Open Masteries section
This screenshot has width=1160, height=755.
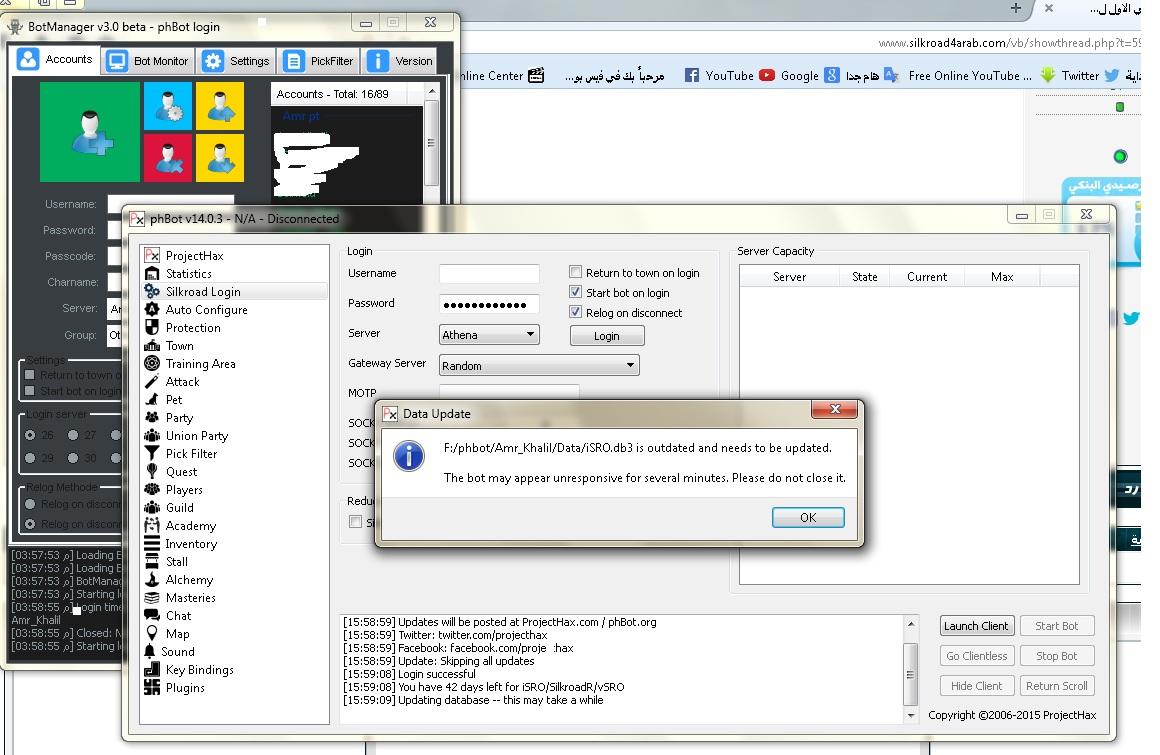tap(190, 597)
